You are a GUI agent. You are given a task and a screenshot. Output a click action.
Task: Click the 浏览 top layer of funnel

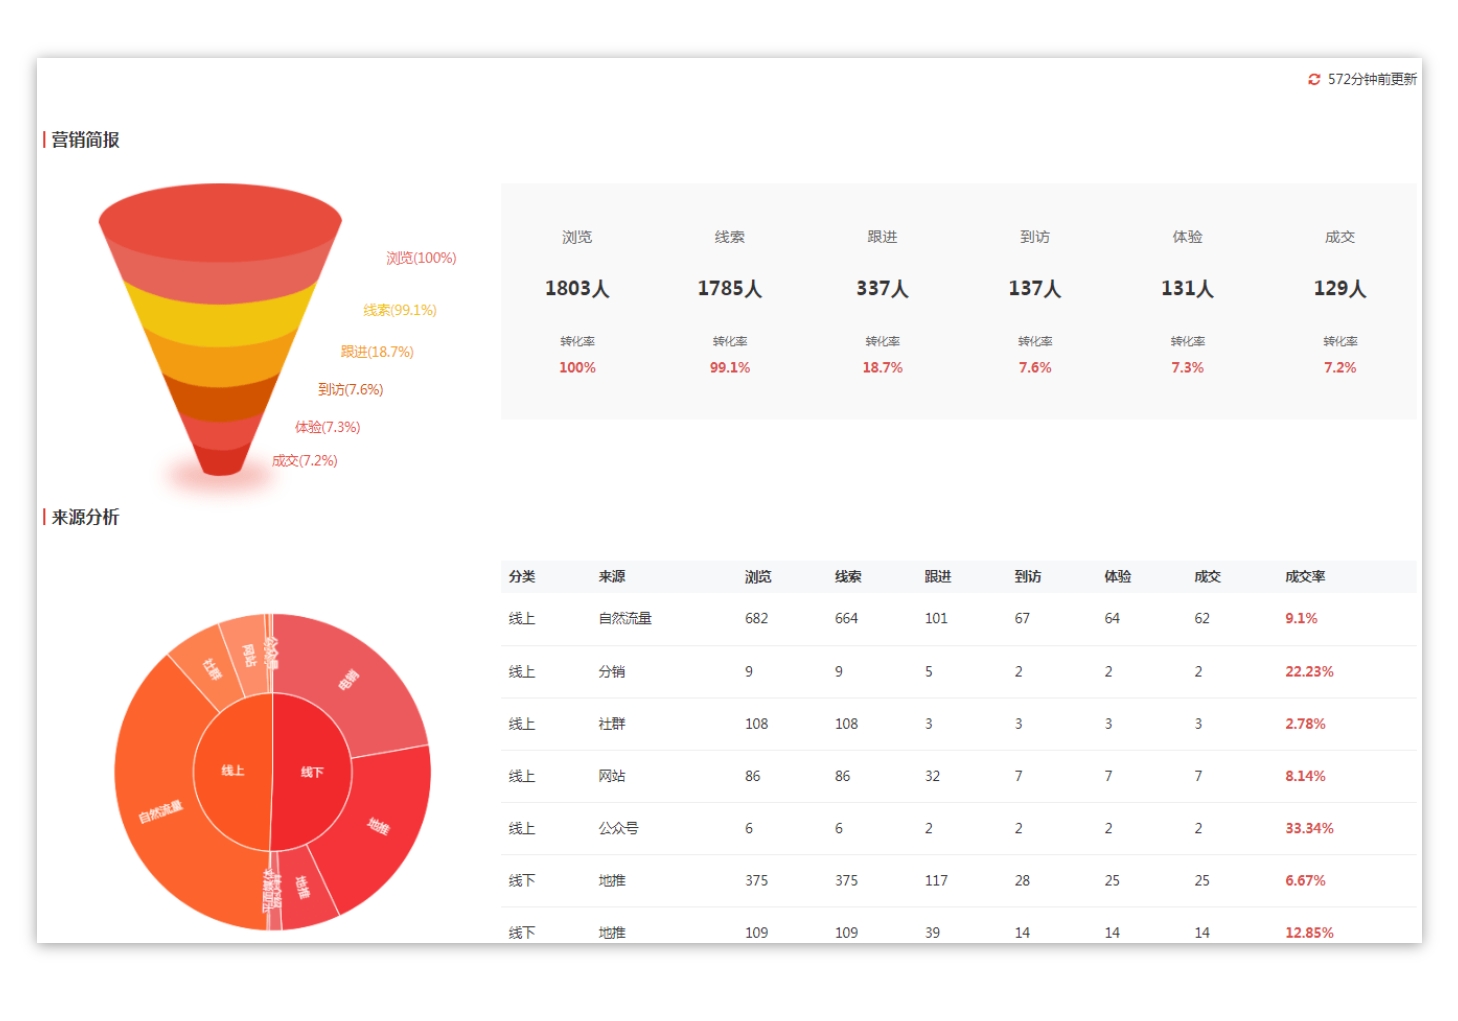pyautogui.click(x=220, y=240)
